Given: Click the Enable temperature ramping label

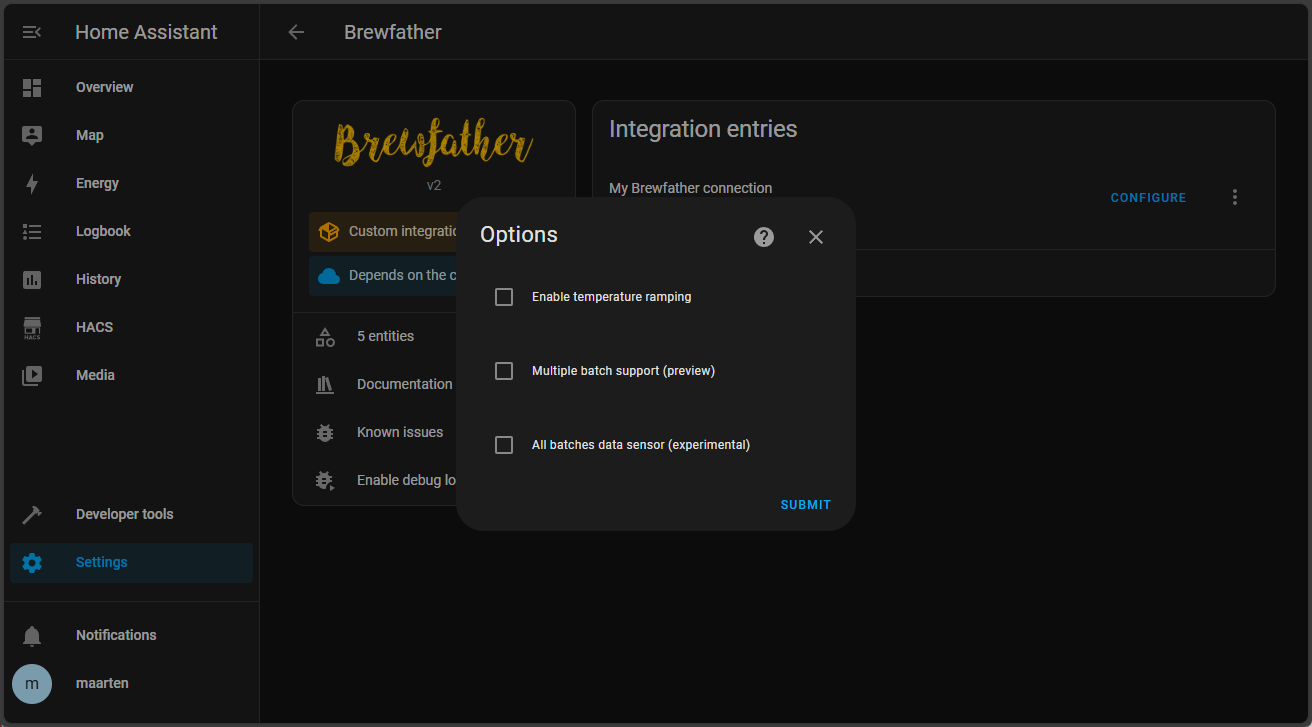Looking at the screenshot, I should tap(611, 297).
